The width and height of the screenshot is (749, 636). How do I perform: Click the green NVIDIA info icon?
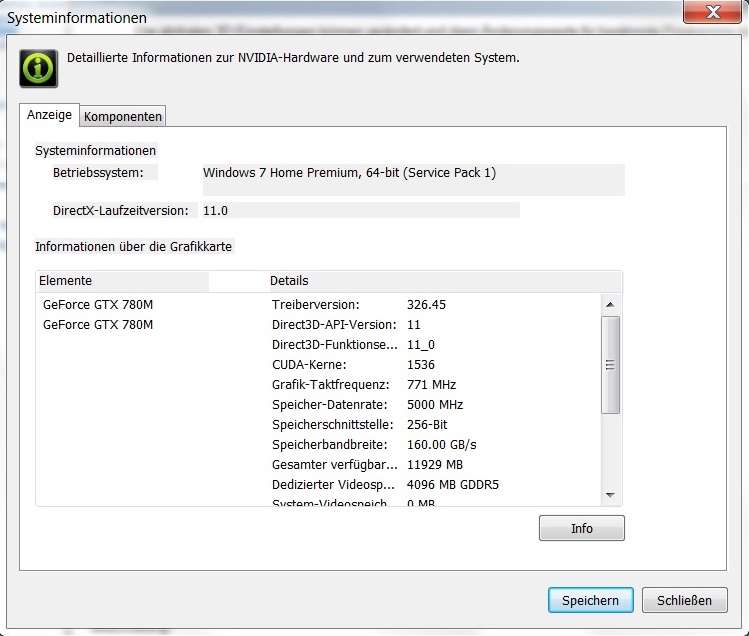[x=39, y=69]
